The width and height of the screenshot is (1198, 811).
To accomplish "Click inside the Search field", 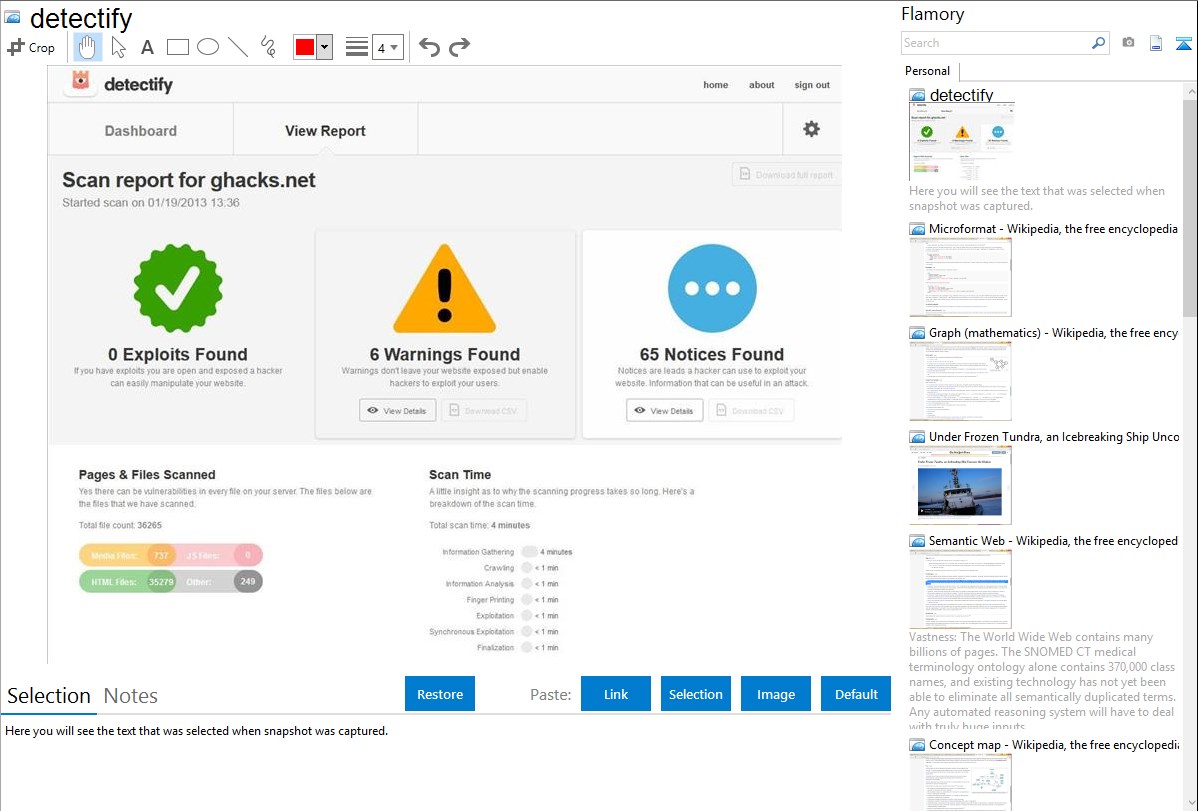I will pos(995,43).
